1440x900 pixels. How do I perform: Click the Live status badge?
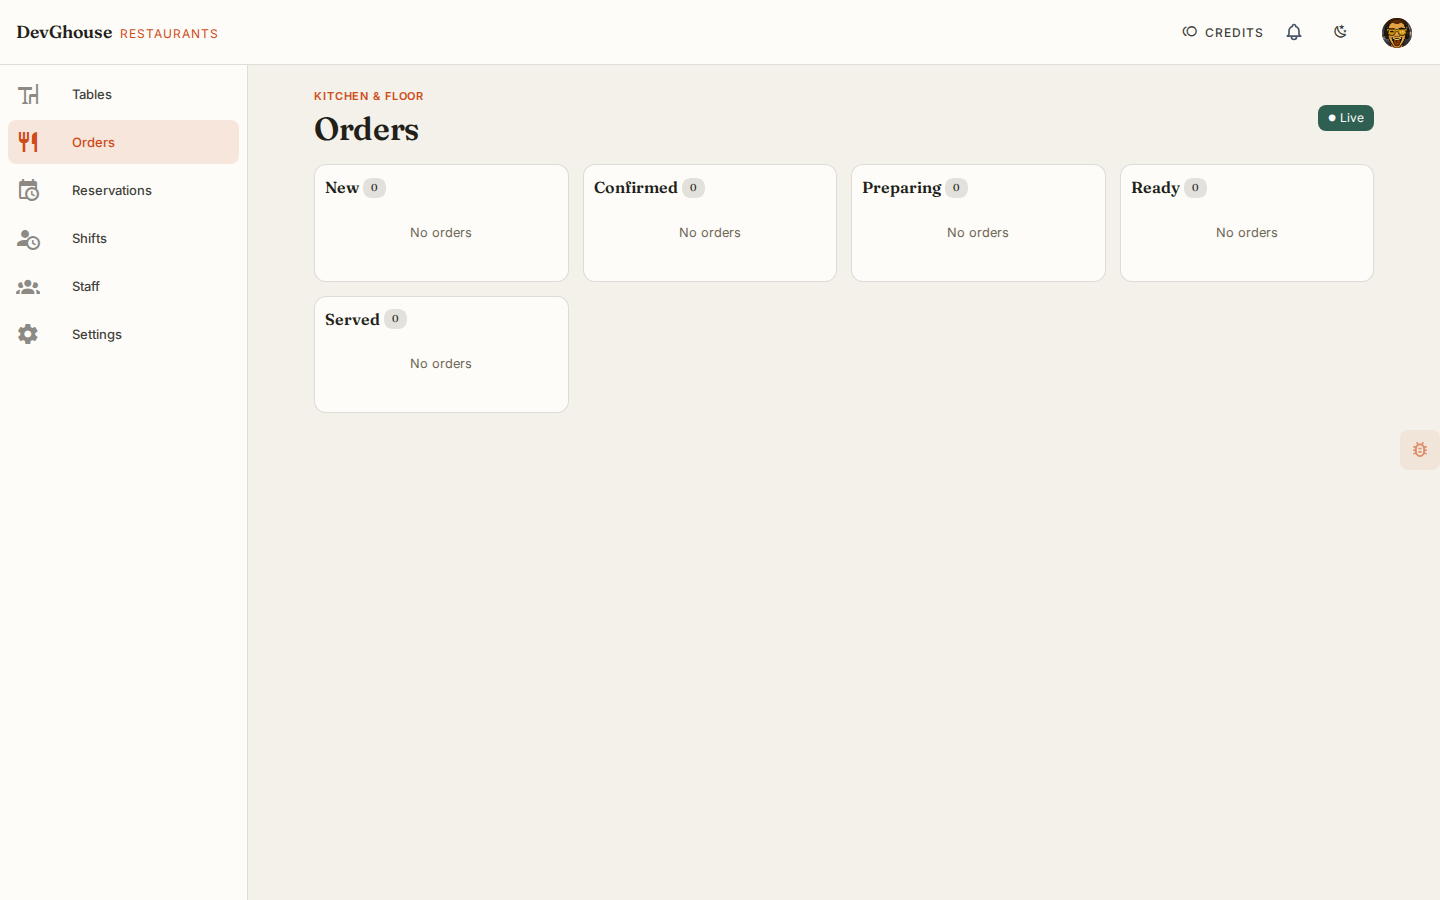click(1346, 118)
